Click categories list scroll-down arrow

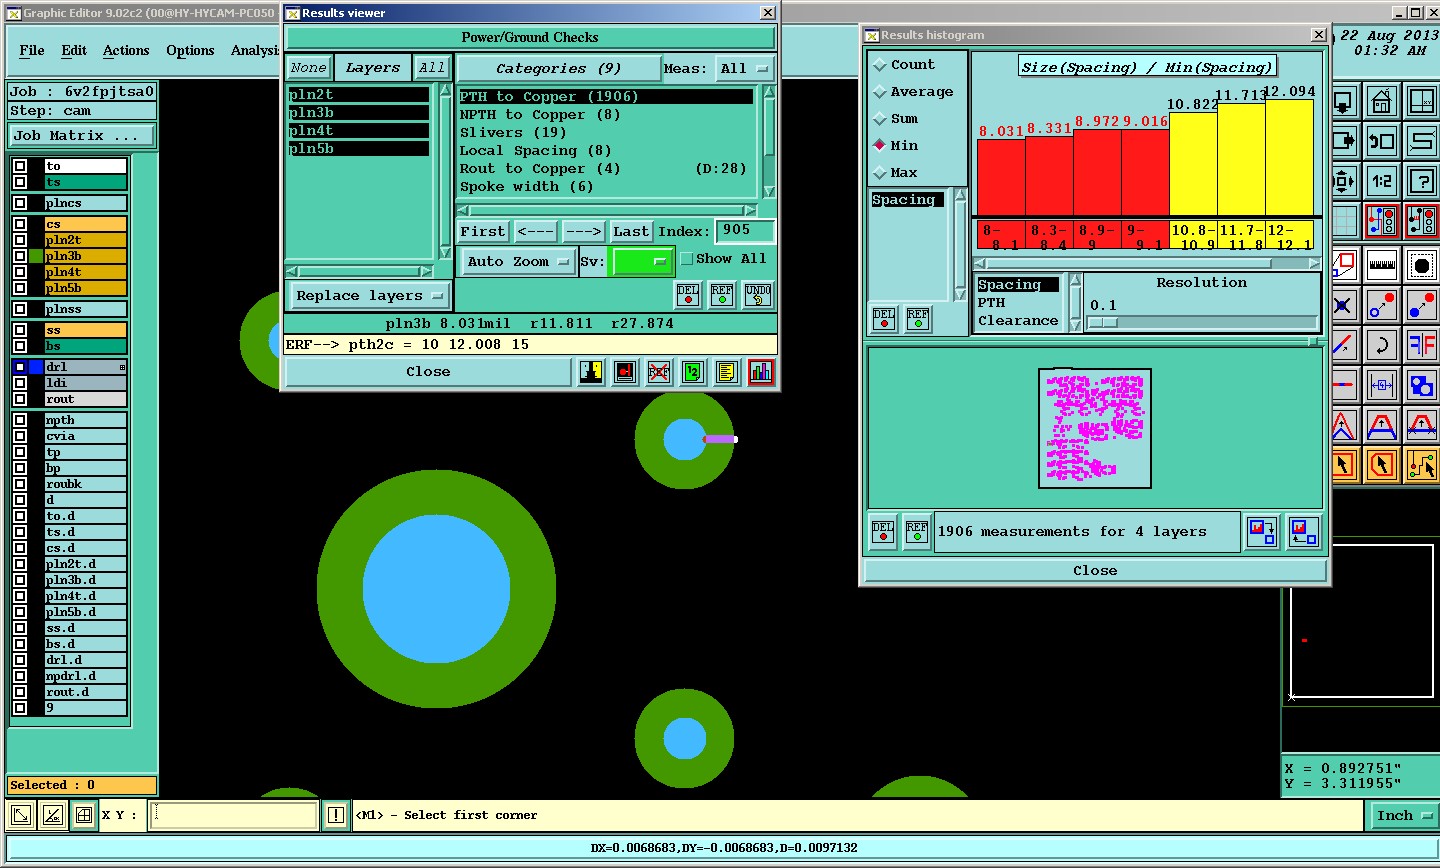(x=769, y=191)
